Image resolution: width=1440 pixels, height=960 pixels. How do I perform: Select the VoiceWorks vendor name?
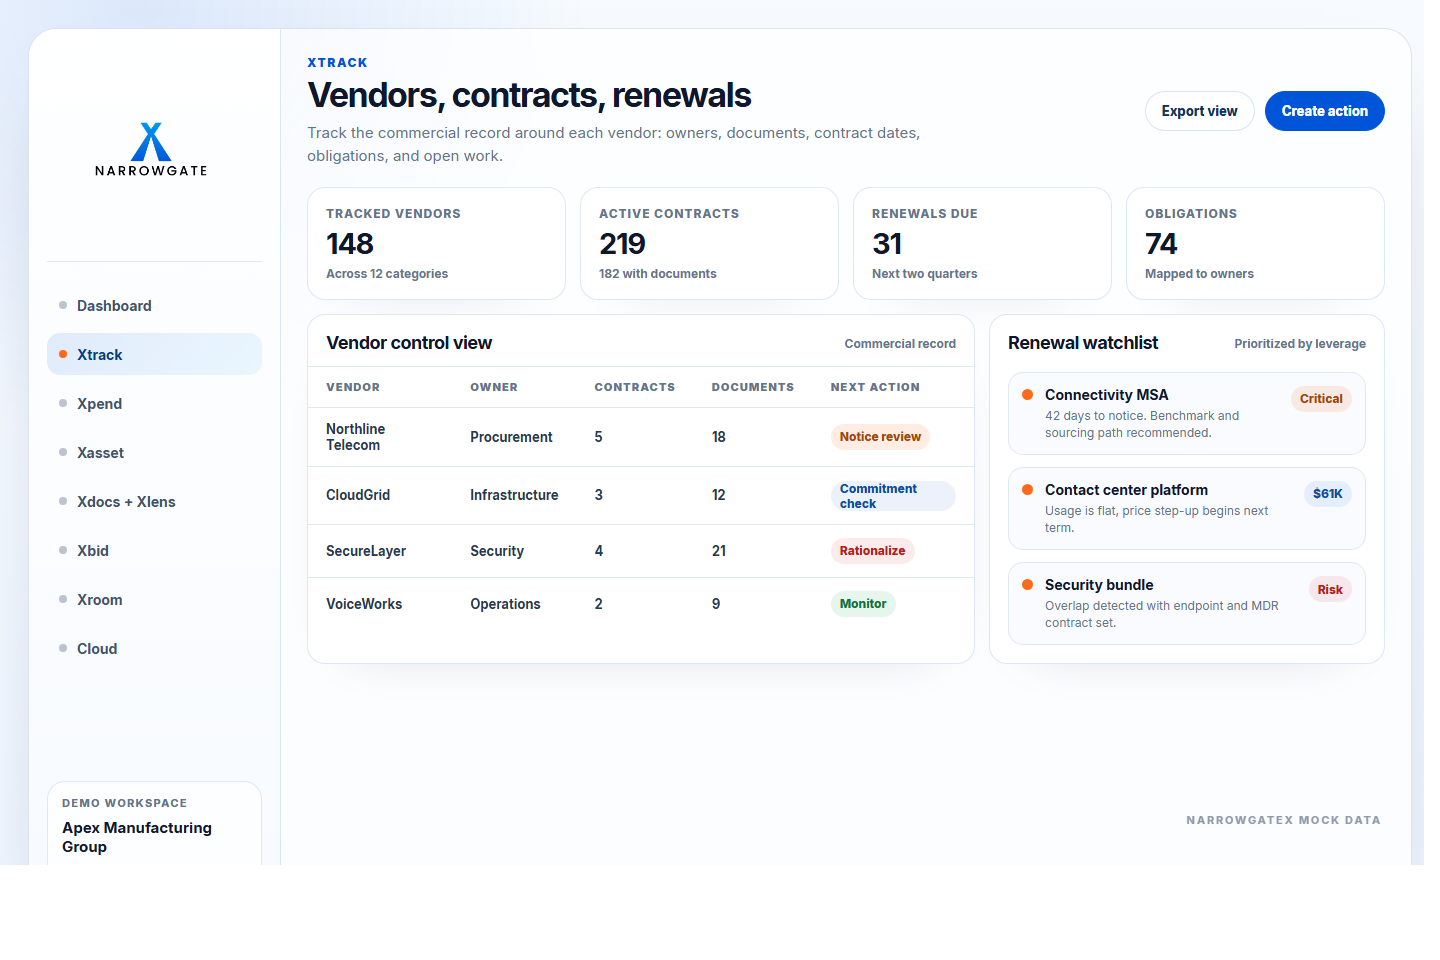(x=364, y=604)
